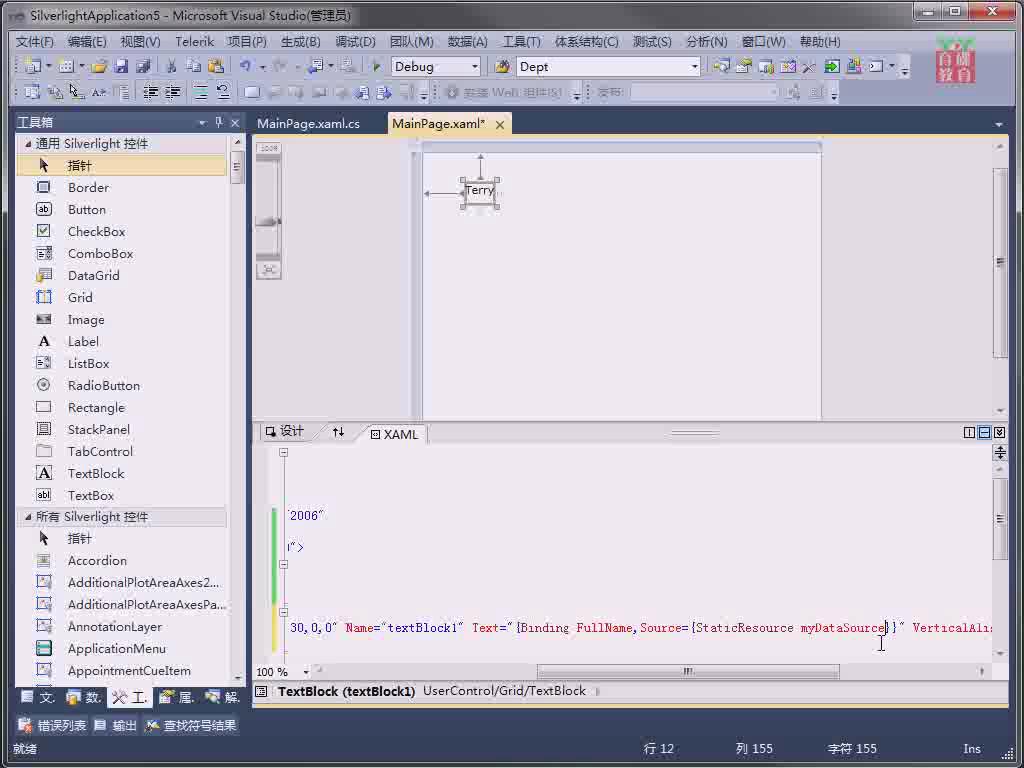Click the New Project toolbar icon
The image size is (1024, 768).
tap(33, 66)
